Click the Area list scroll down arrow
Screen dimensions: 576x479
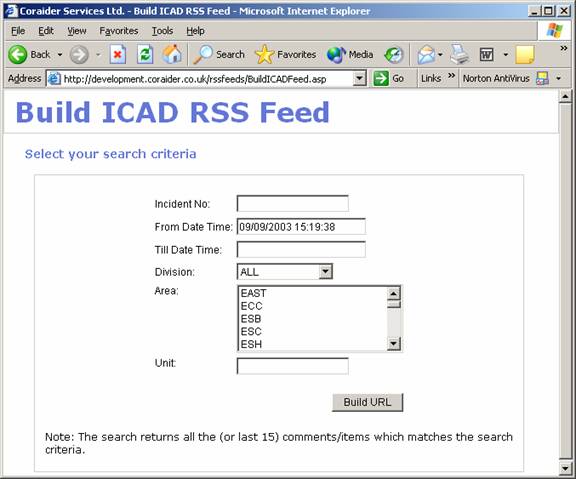(393, 344)
